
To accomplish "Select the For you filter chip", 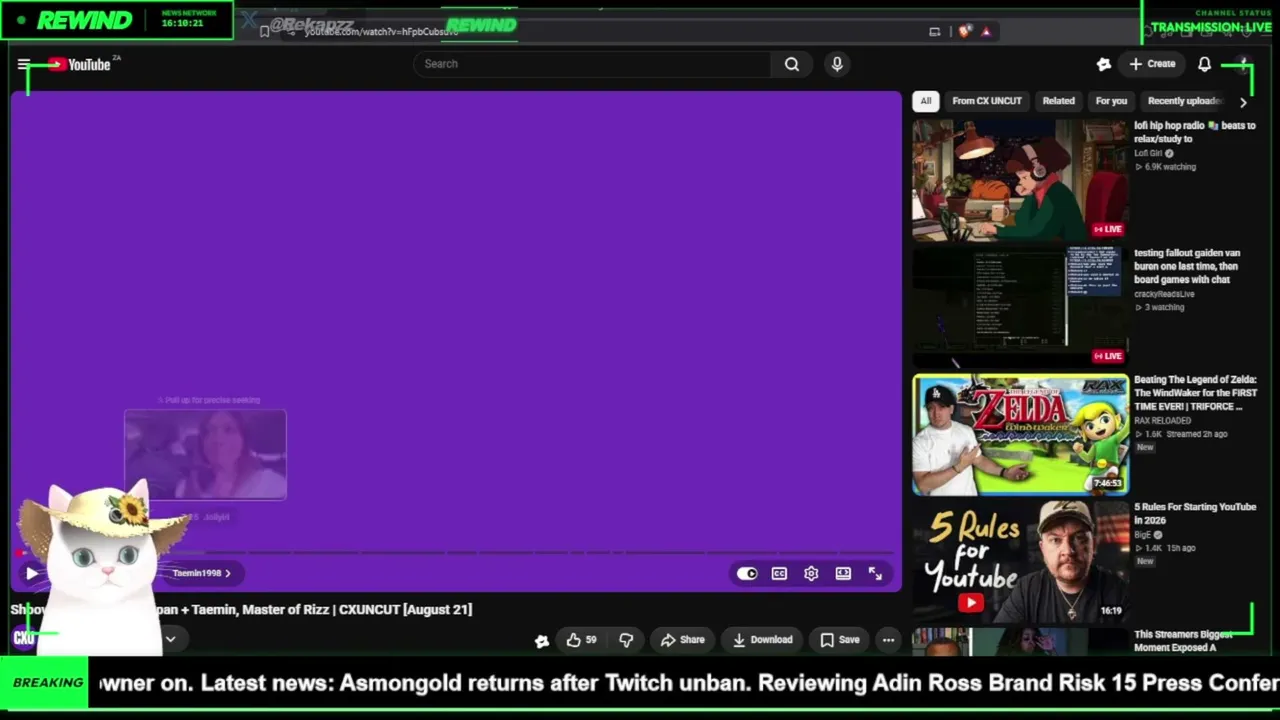I will tap(1111, 101).
